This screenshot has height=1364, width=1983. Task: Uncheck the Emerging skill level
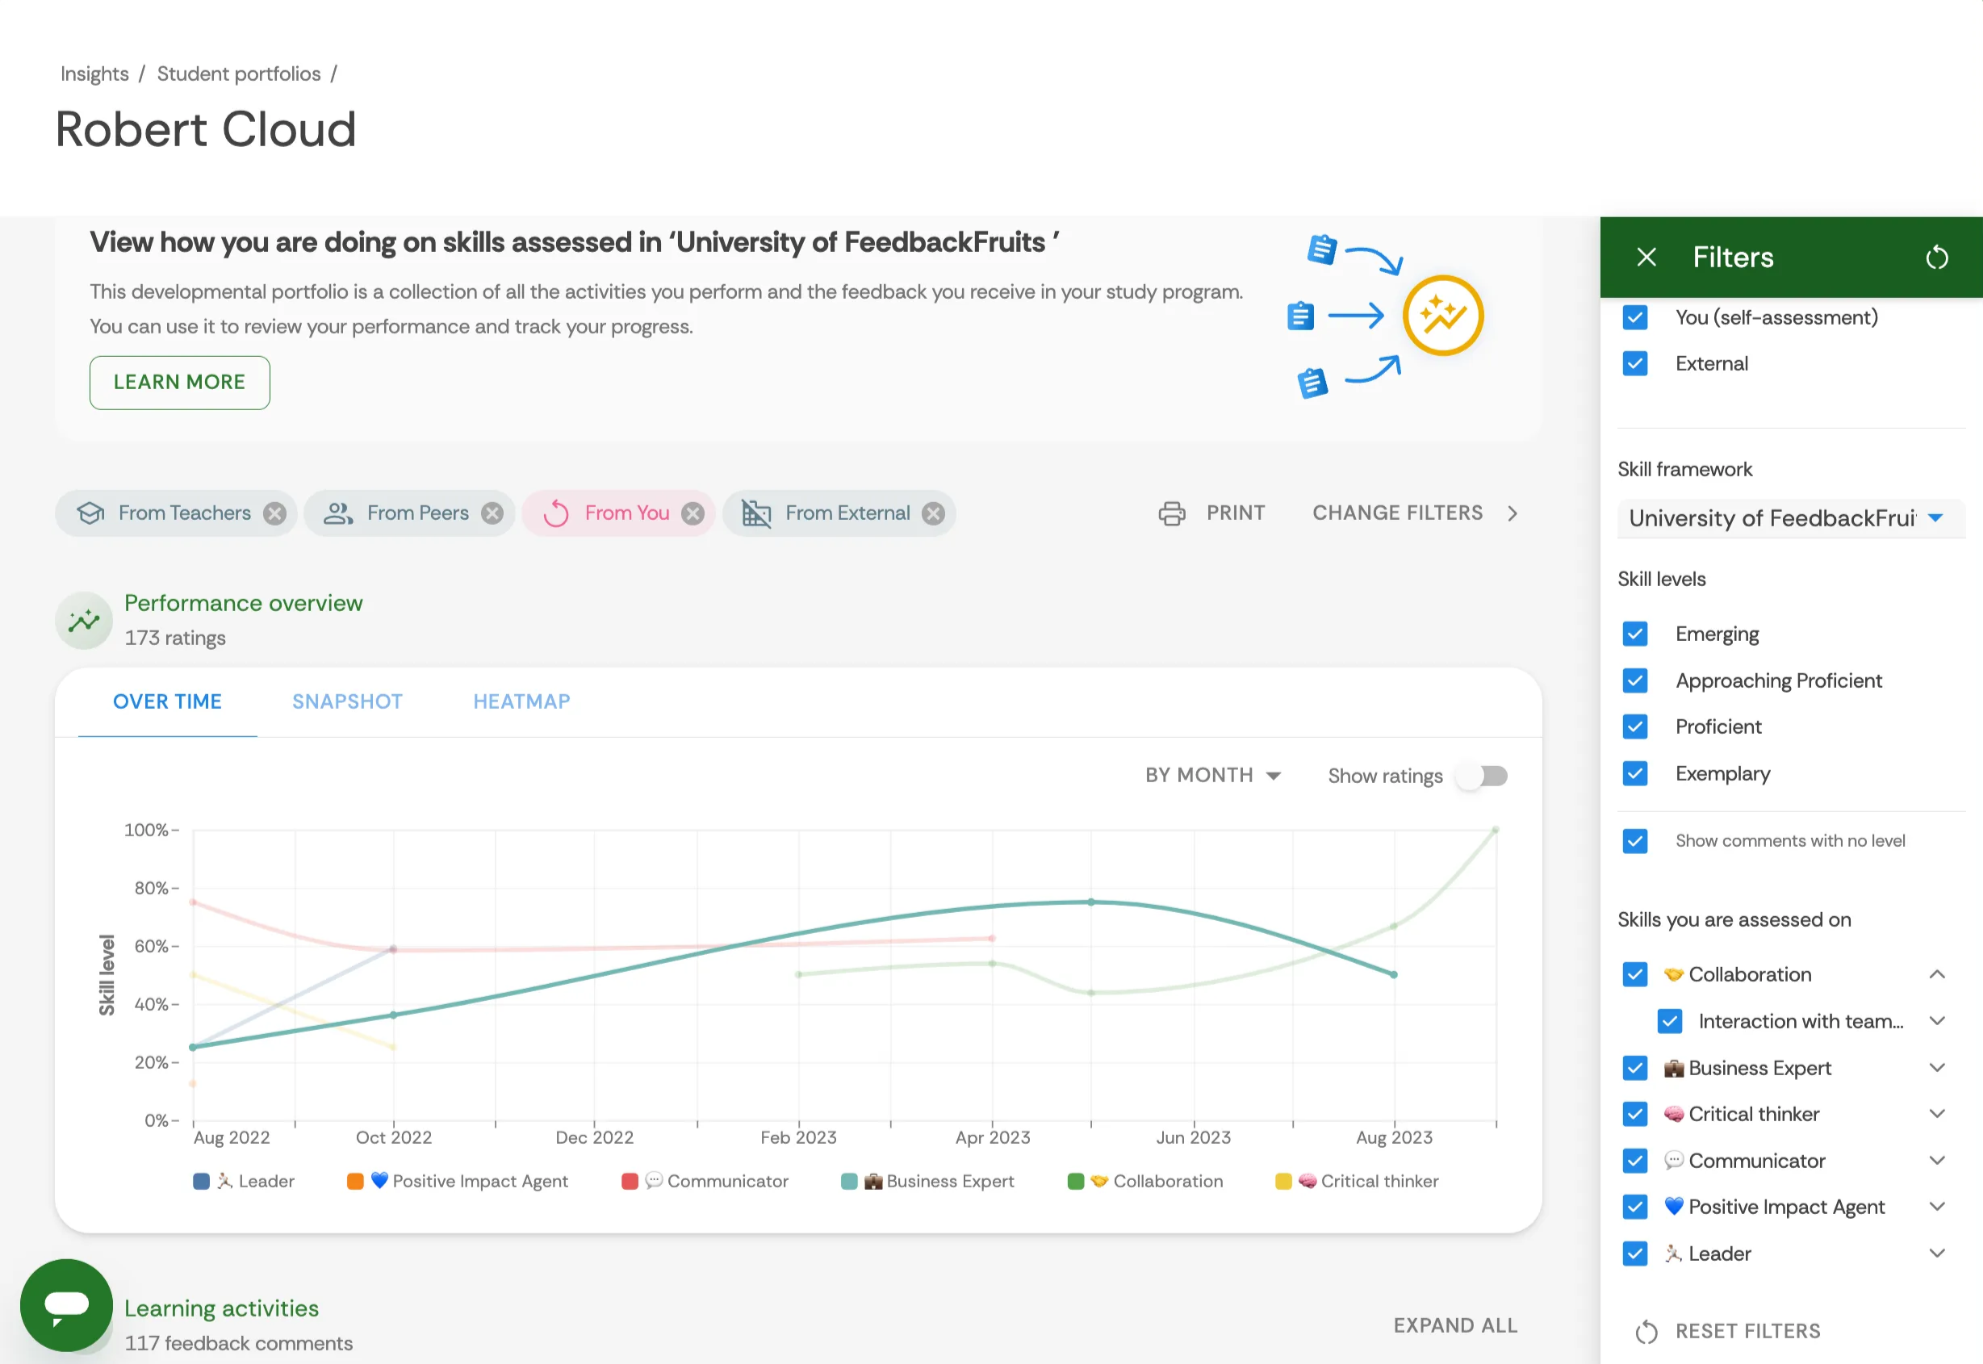coord(1635,634)
